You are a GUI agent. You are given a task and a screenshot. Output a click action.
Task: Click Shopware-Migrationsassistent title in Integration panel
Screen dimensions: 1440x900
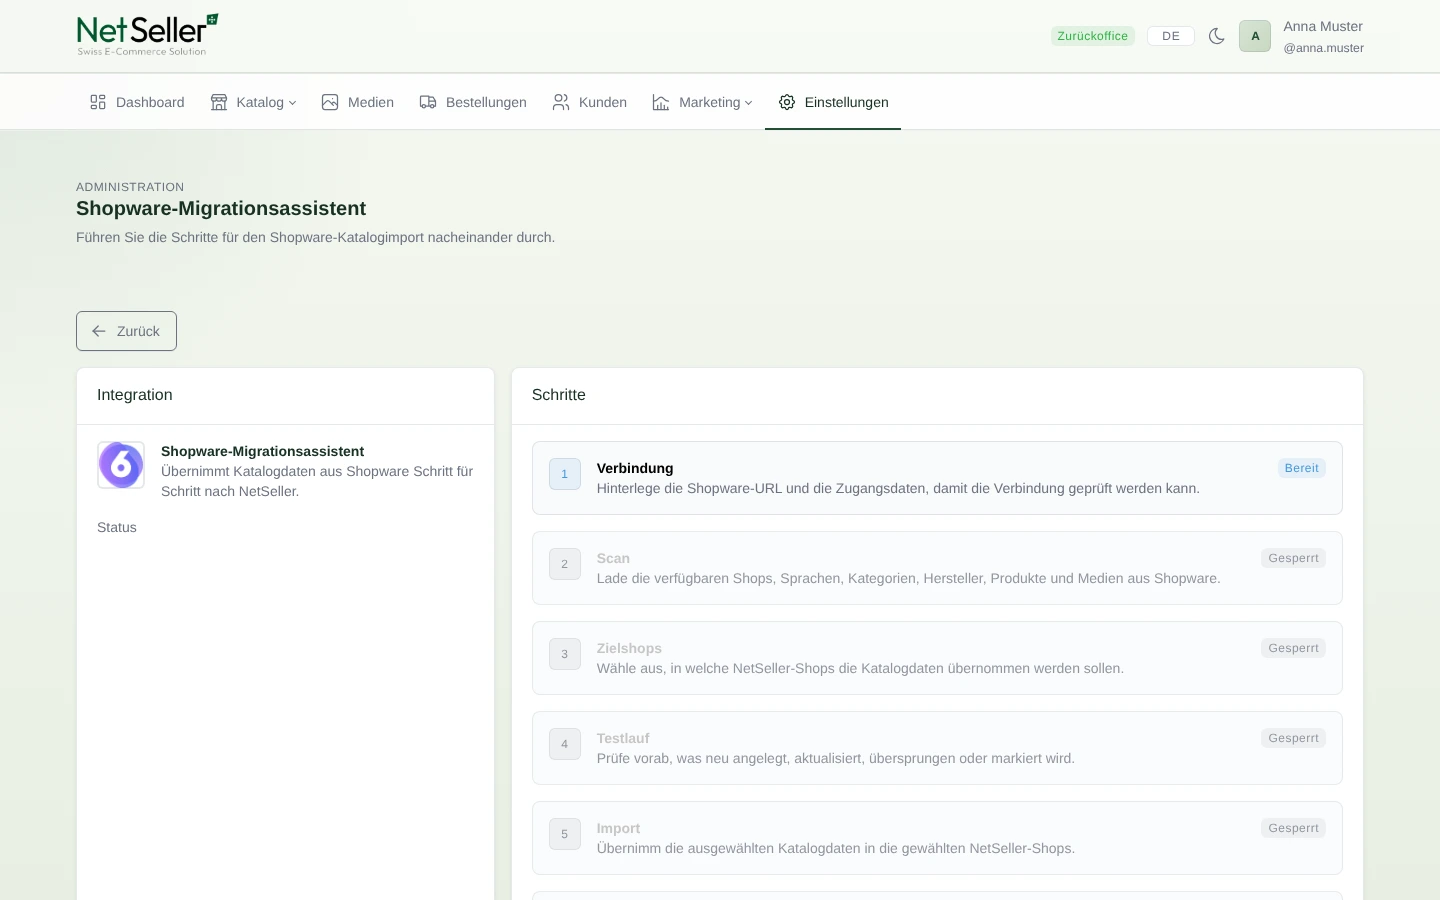pyautogui.click(x=262, y=451)
